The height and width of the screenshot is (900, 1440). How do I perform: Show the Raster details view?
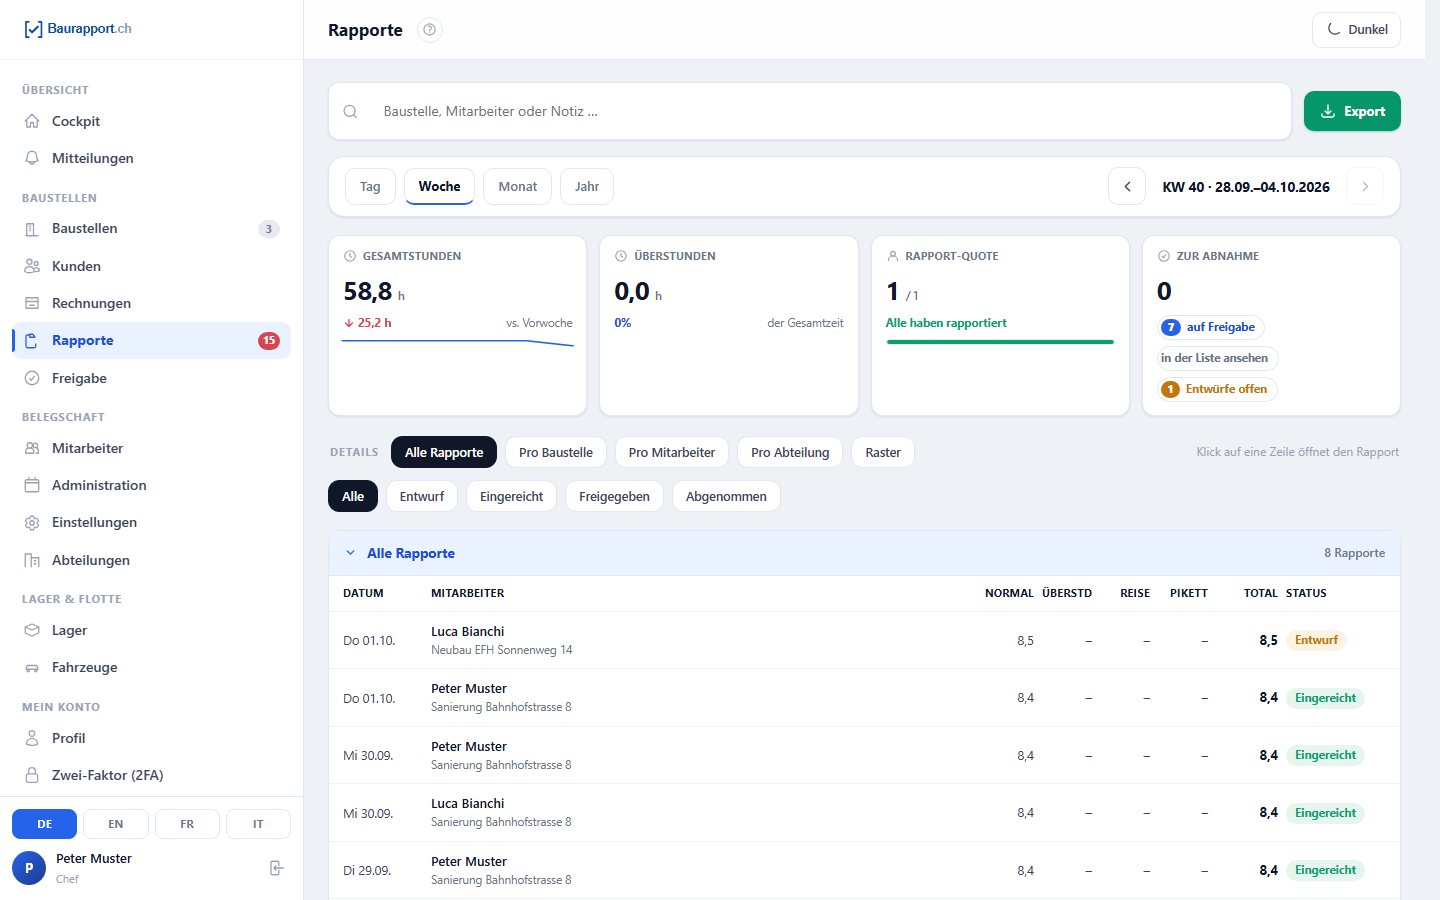[x=883, y=452]
